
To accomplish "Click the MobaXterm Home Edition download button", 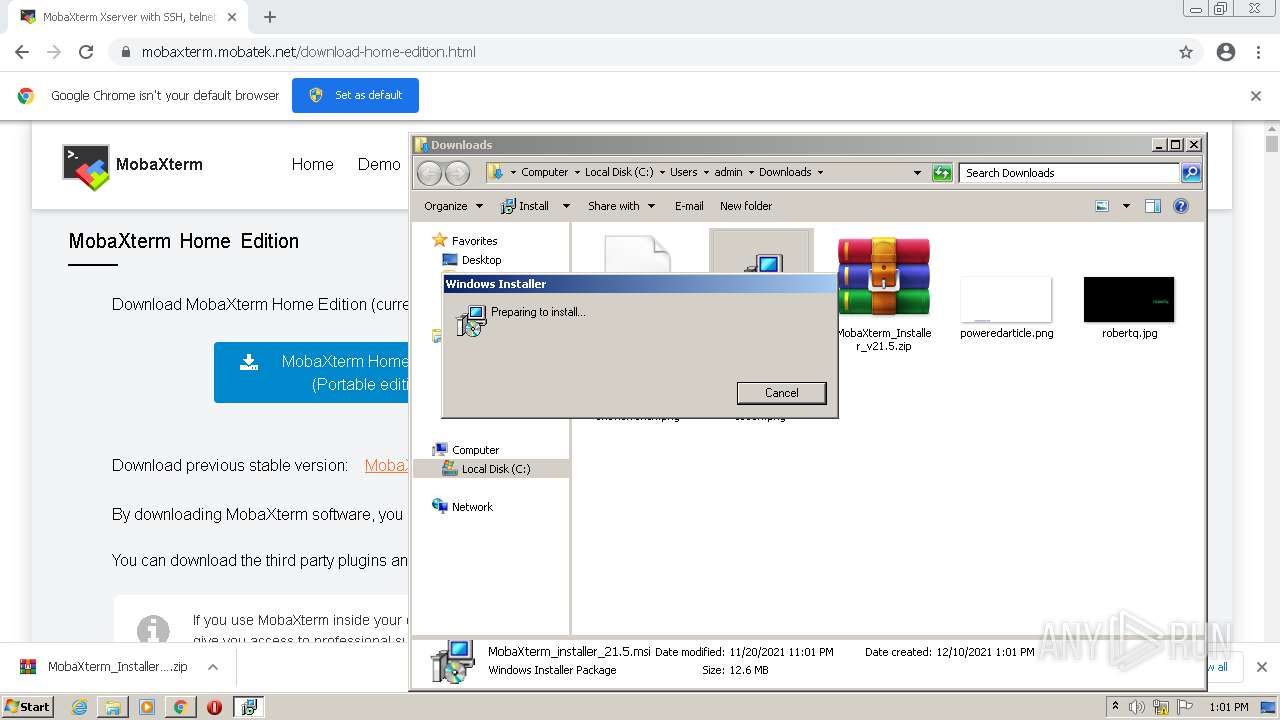I will tap(311, 372).
